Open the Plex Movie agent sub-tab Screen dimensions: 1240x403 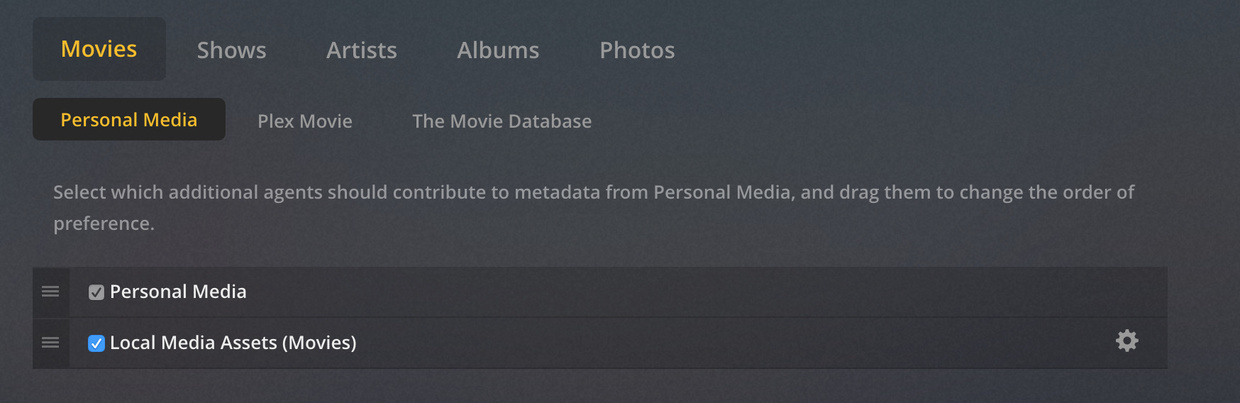coord(305,121)
